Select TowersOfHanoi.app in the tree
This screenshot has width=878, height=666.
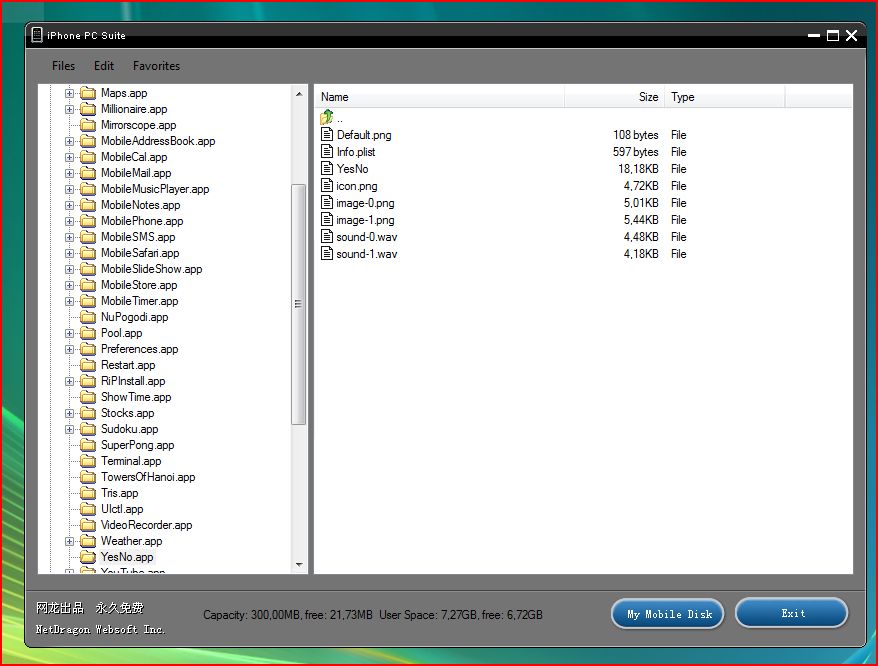click(x=148, y=477)
